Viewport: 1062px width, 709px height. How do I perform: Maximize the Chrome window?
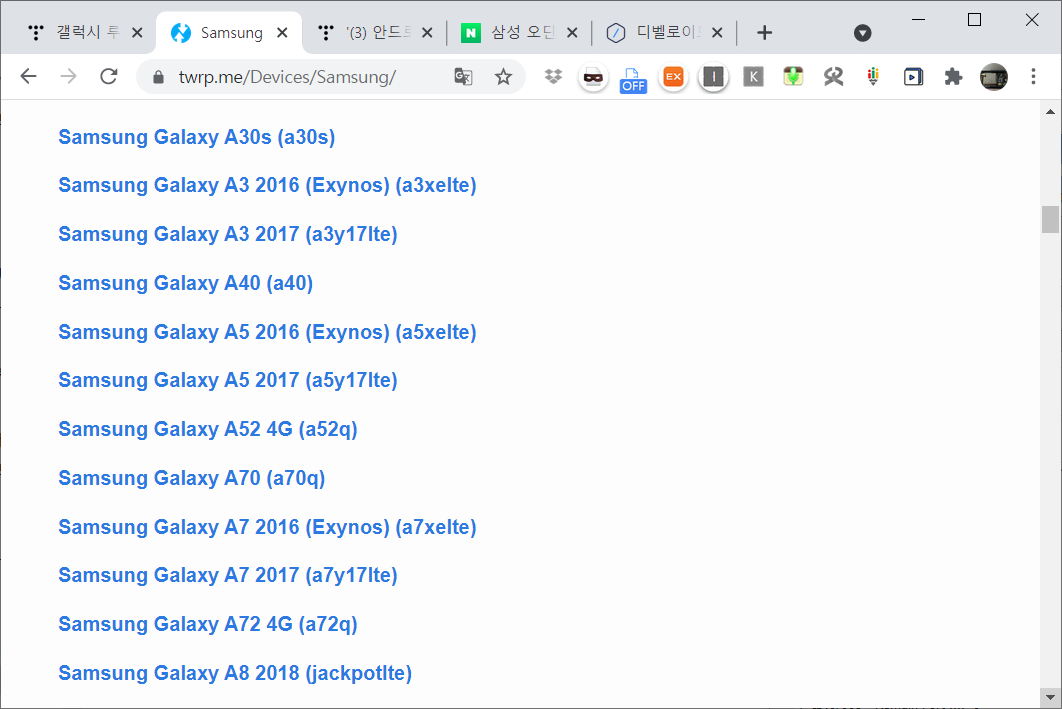[974, 19]
